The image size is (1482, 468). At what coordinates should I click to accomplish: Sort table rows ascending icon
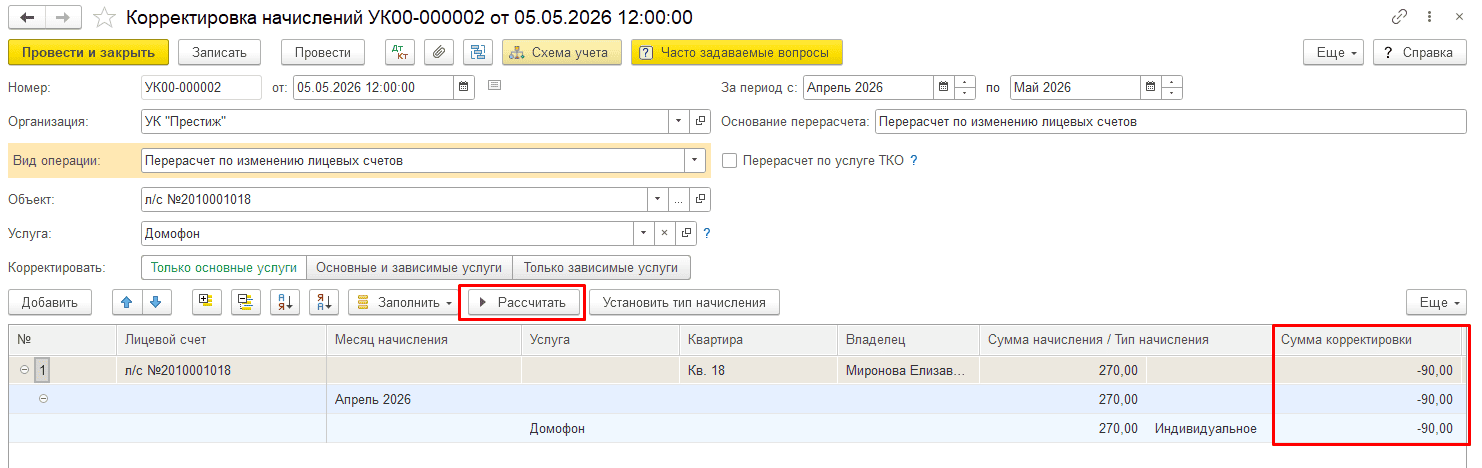pos(285,301)
